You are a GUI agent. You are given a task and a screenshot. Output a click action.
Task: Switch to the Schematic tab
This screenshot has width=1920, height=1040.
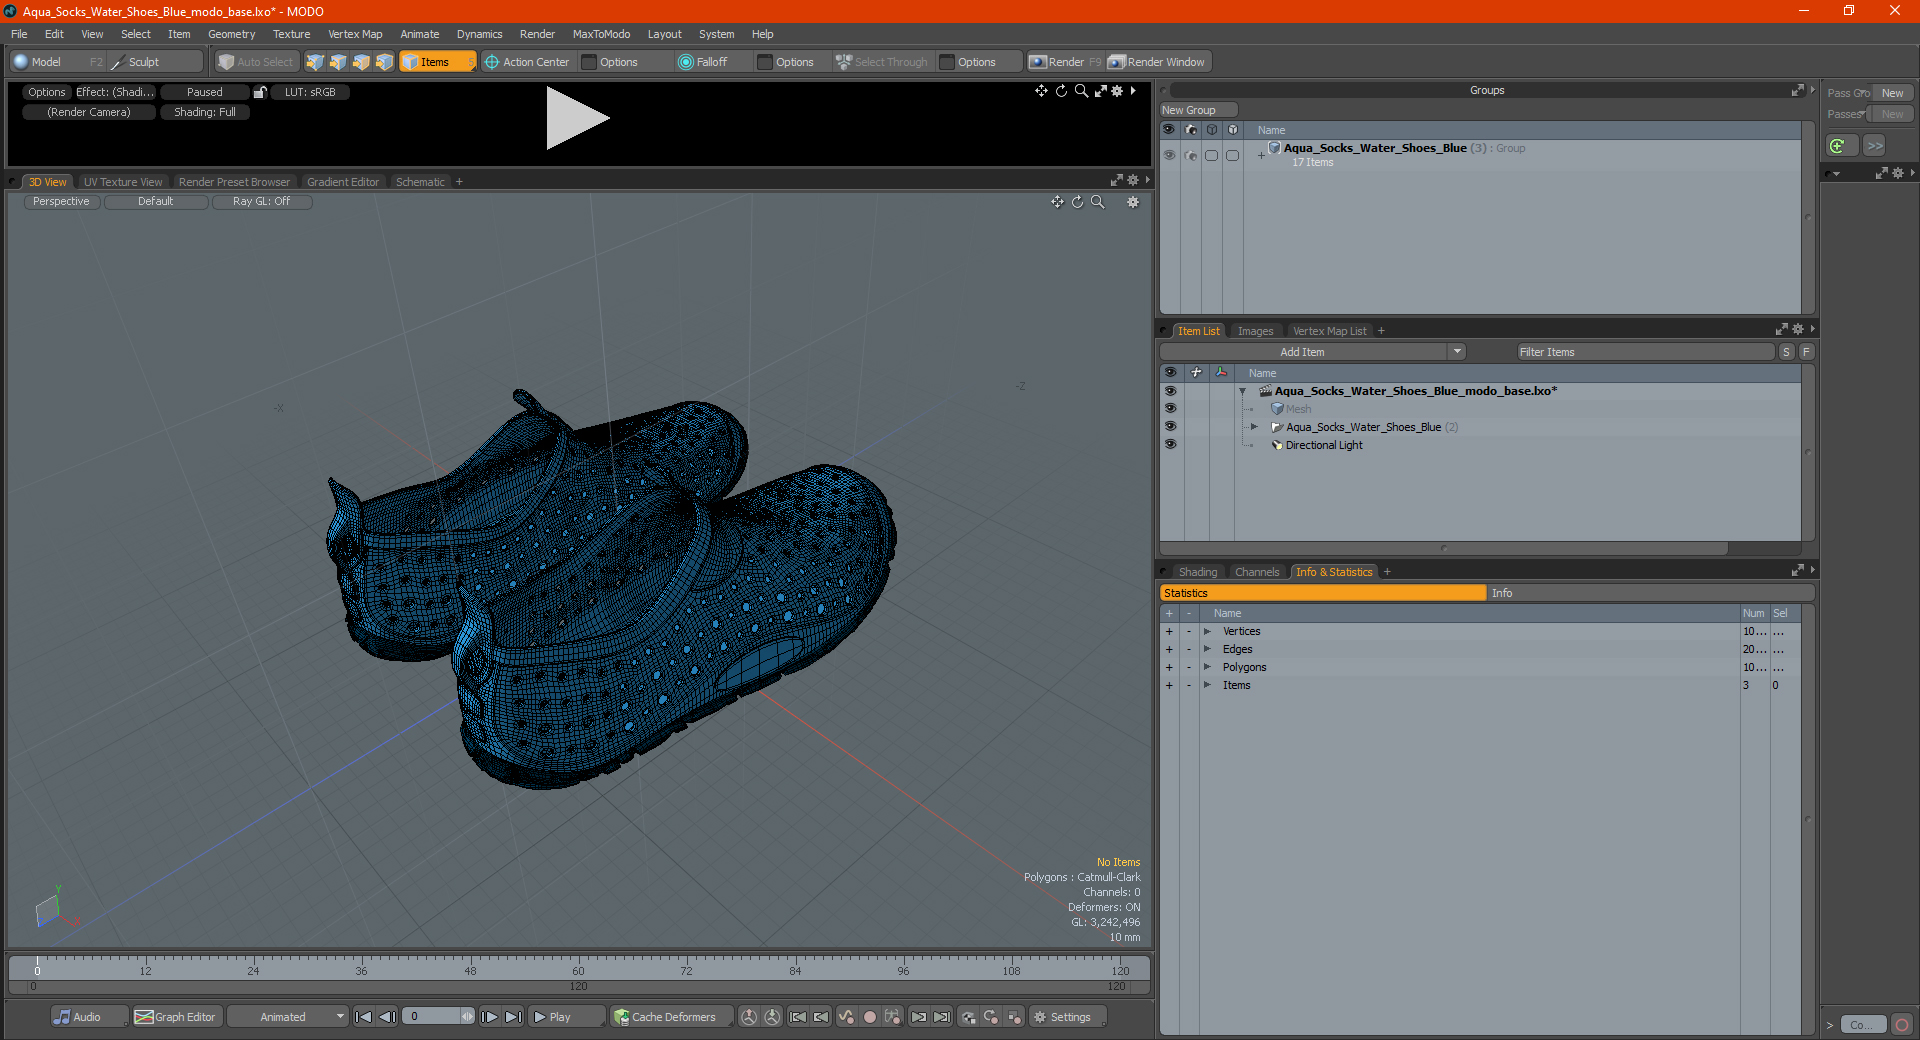pyautogui.click(x=420, y=182)
